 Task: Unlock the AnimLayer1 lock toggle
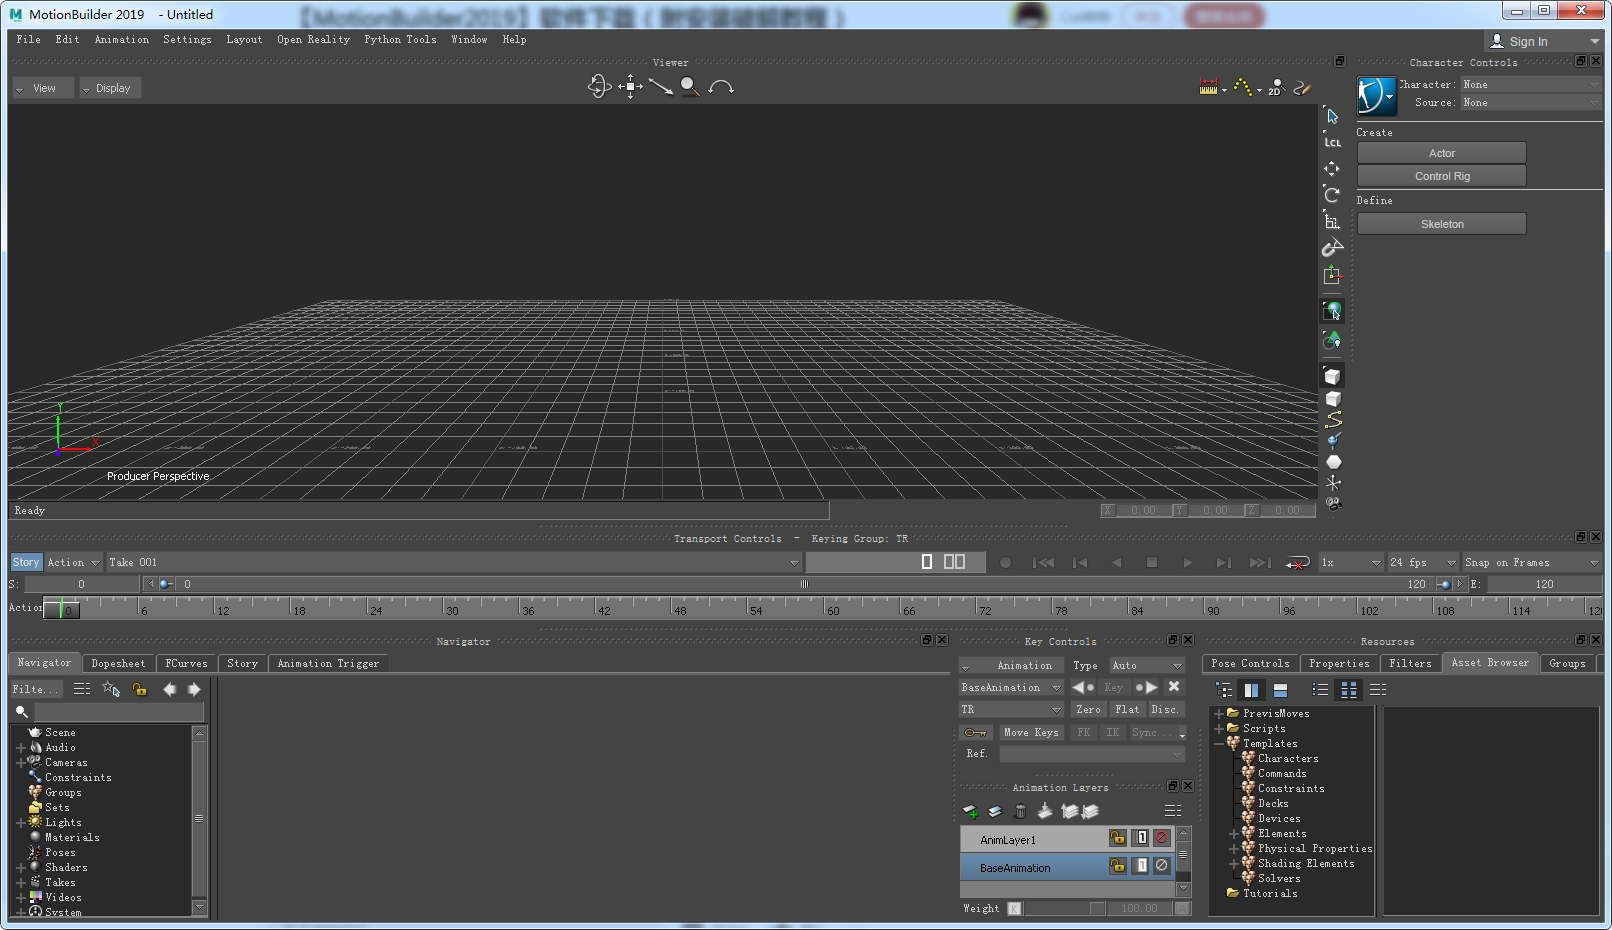pos(1117,839)
